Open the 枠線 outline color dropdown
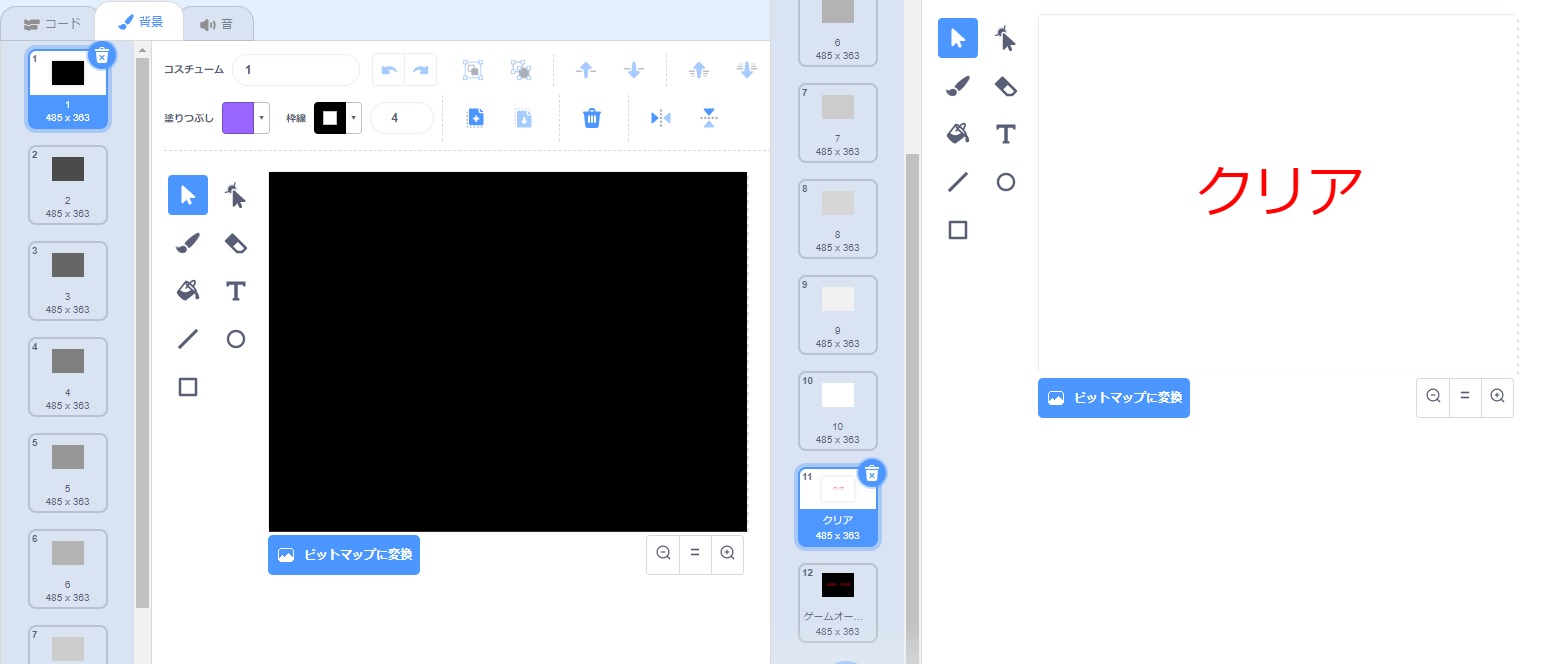The height and width of the screenshot is (664, 1555). pyautogui.click(x=353, y=118)
